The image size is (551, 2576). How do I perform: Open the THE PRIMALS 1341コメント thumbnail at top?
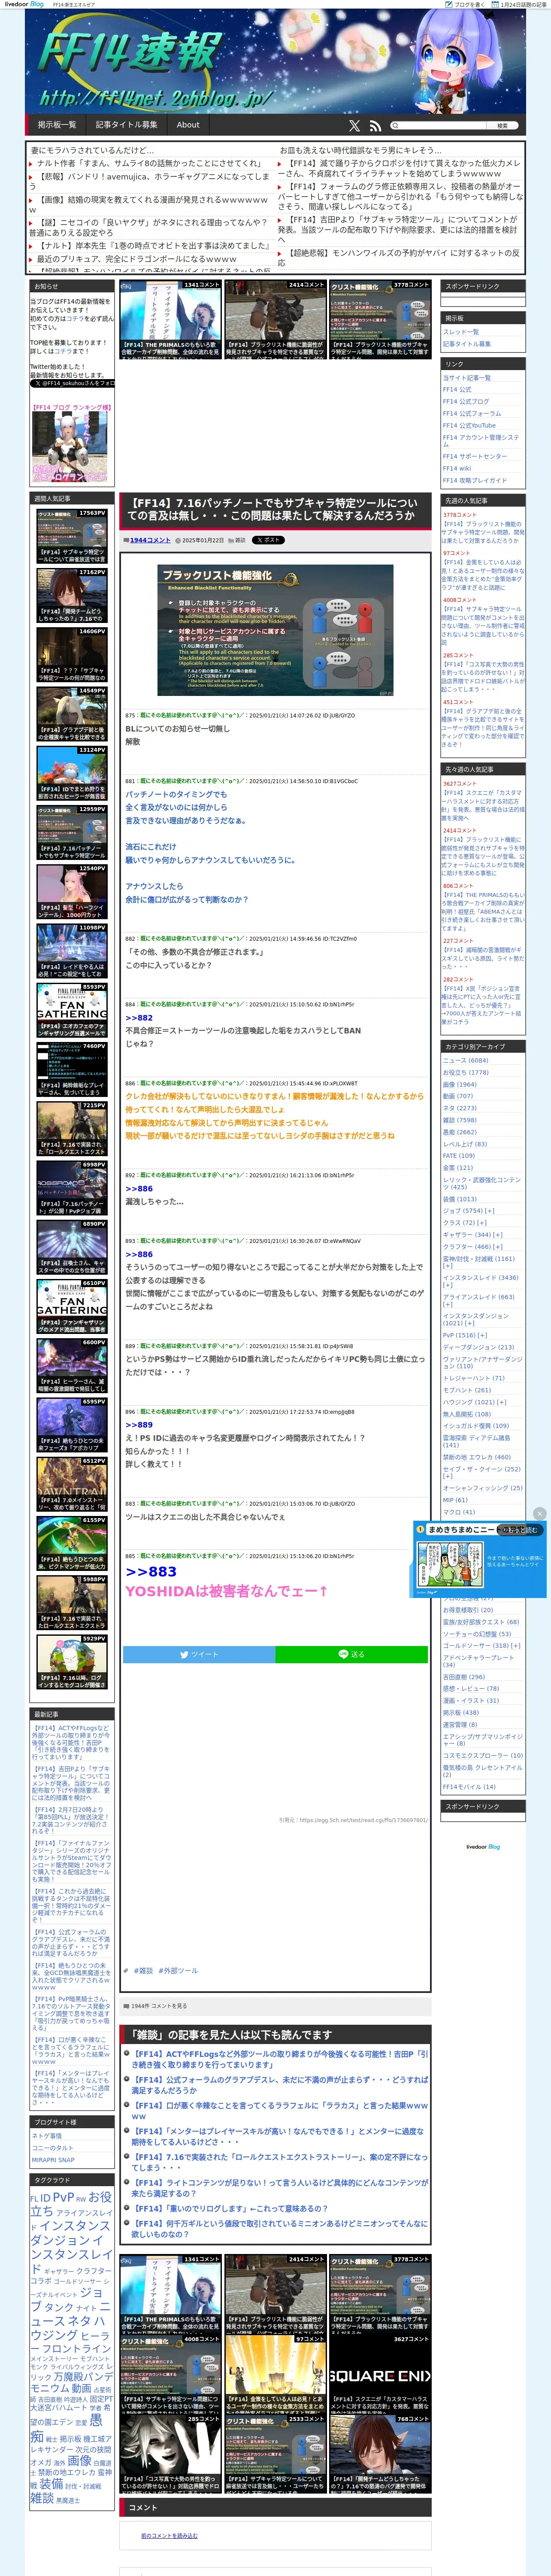point(170,320)
